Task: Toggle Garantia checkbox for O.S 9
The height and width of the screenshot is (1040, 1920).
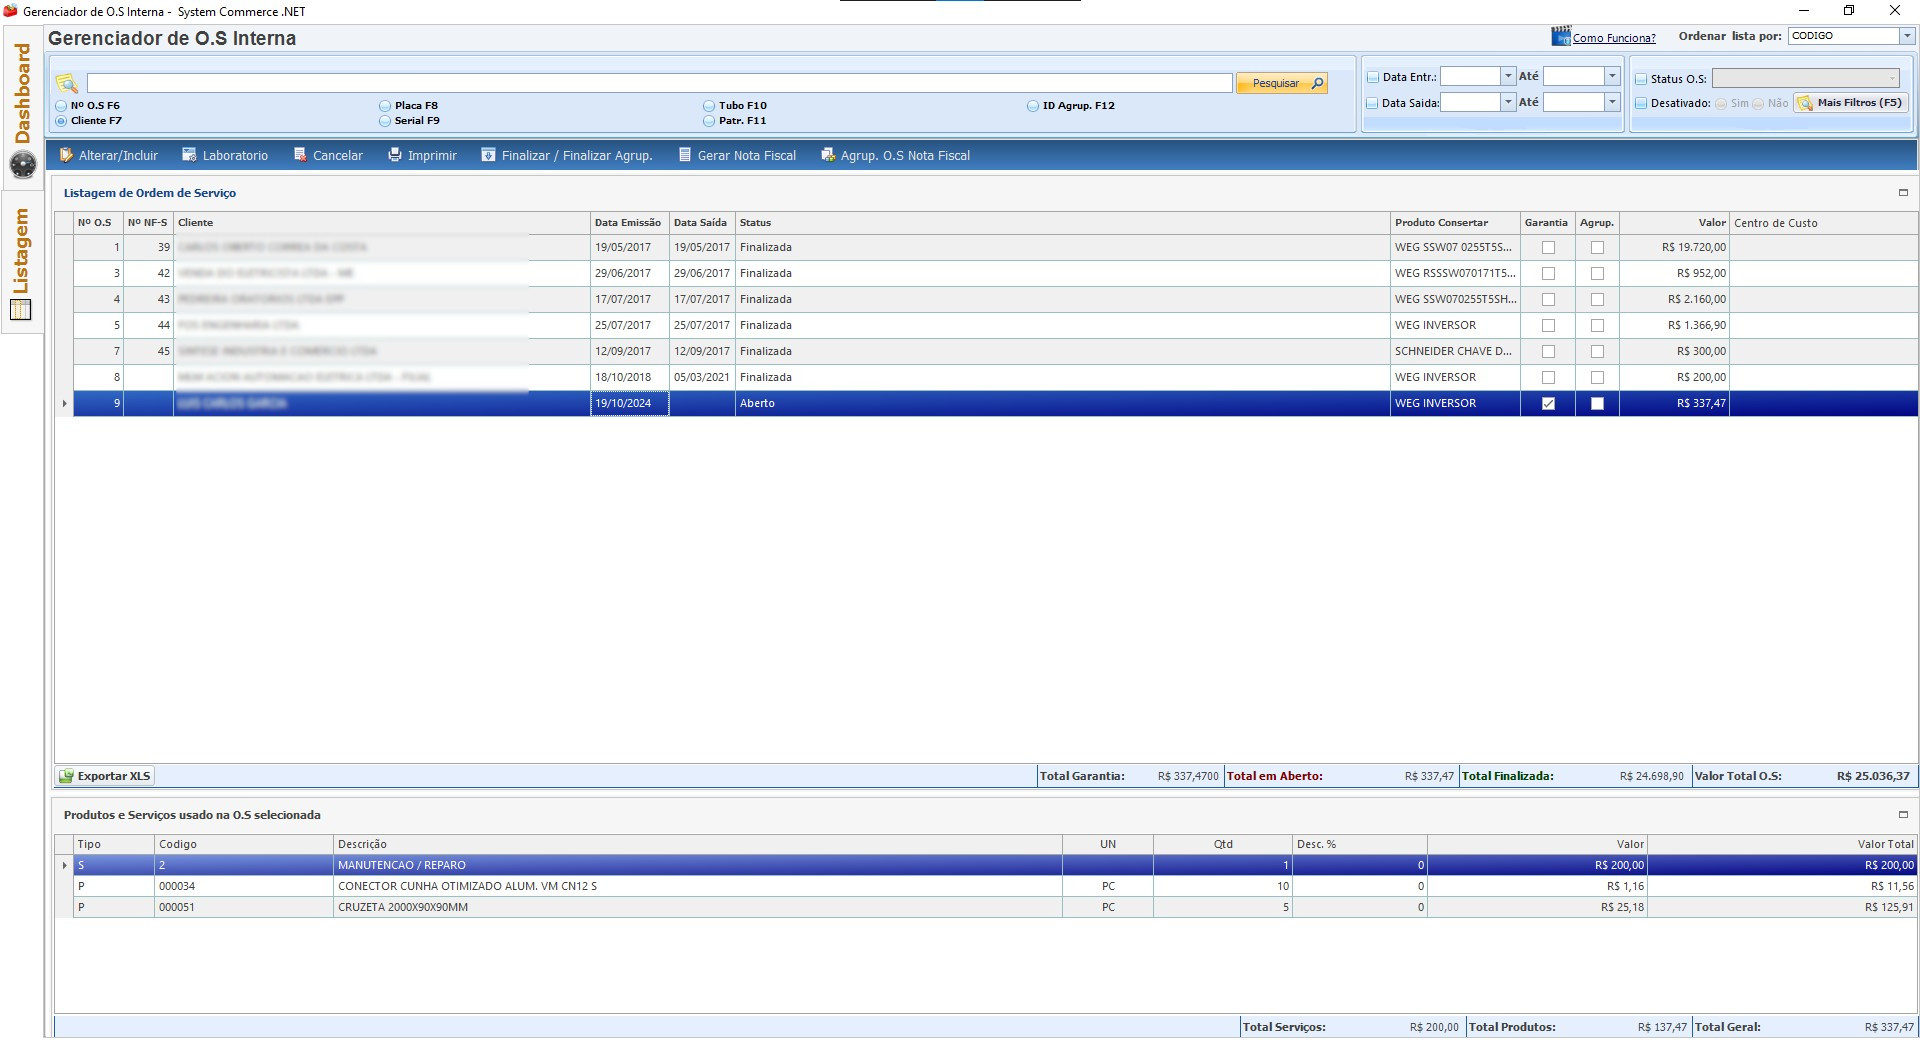Action: point(1548,404)
